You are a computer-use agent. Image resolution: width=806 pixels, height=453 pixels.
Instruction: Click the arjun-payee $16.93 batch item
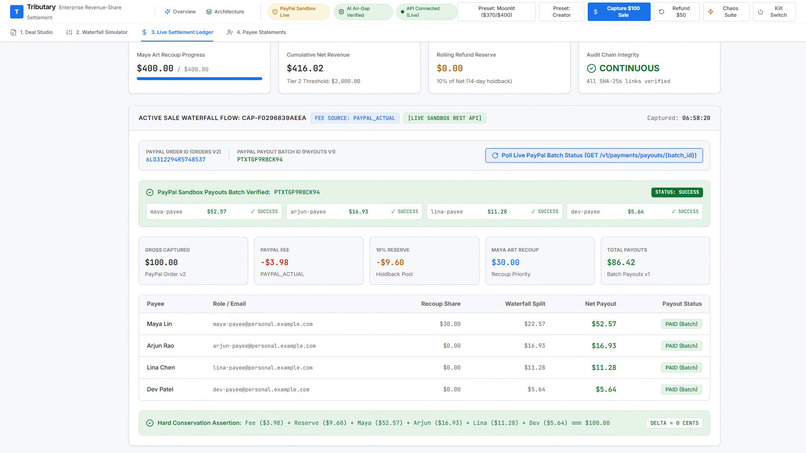click(x=354, y=211)
